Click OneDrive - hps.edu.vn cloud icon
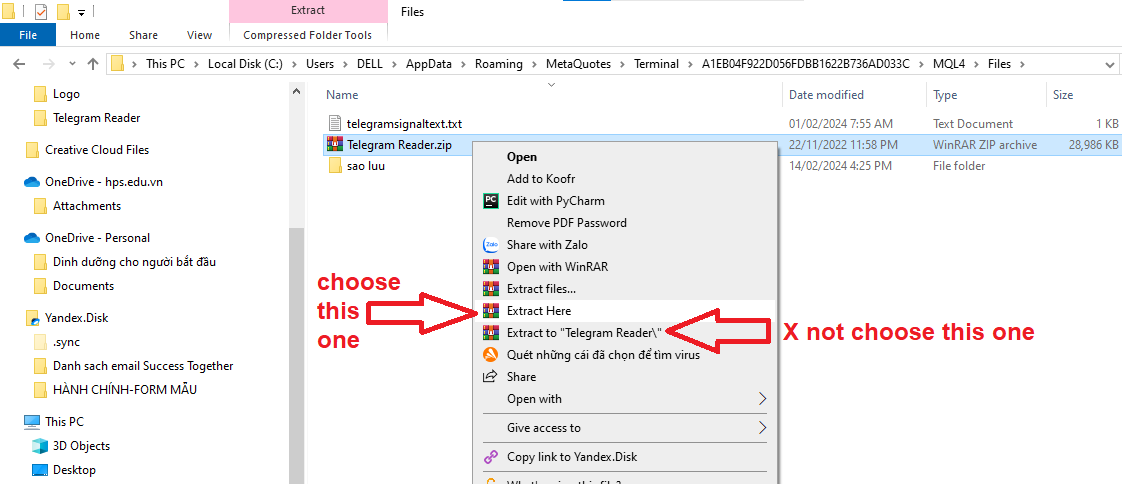The image size is (1122, 484). pos(31,182)
